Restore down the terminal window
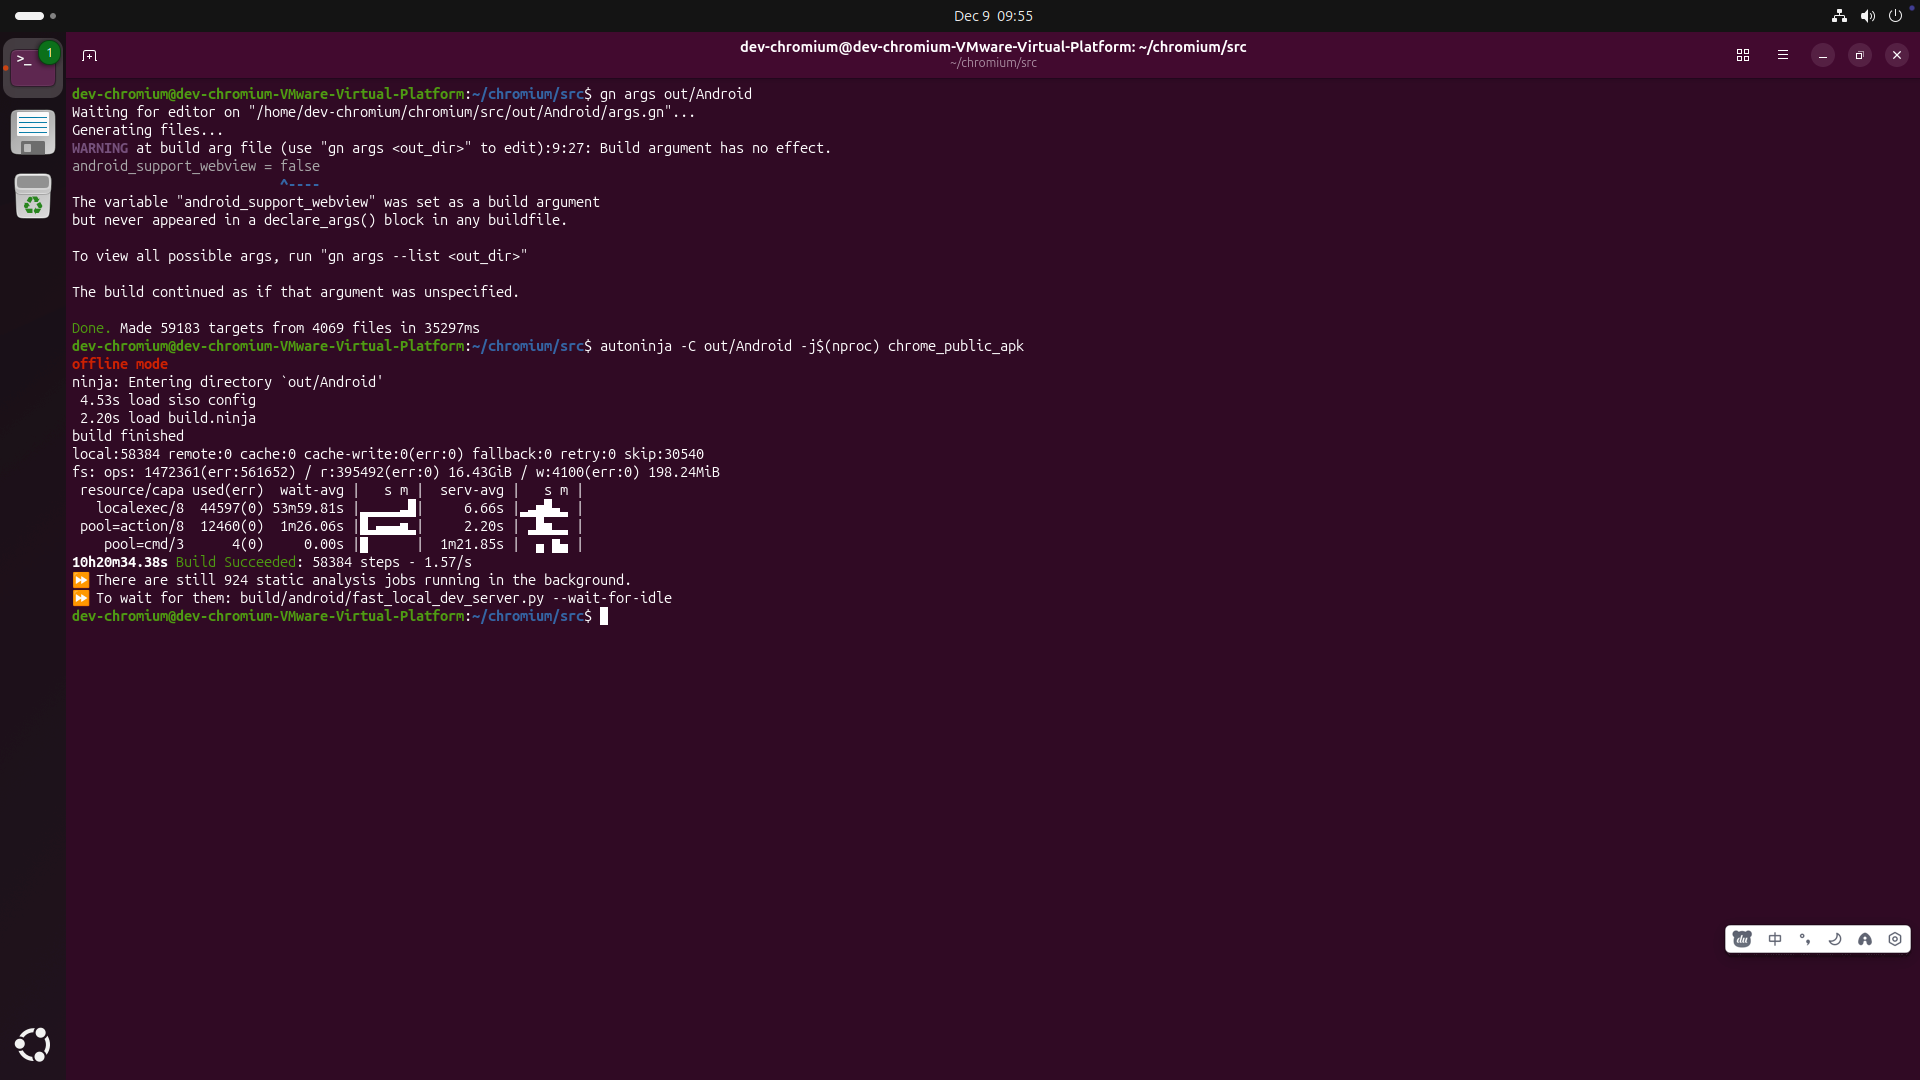The height and width of the screenshot is (1080, 1920). tap(1859, 55)
